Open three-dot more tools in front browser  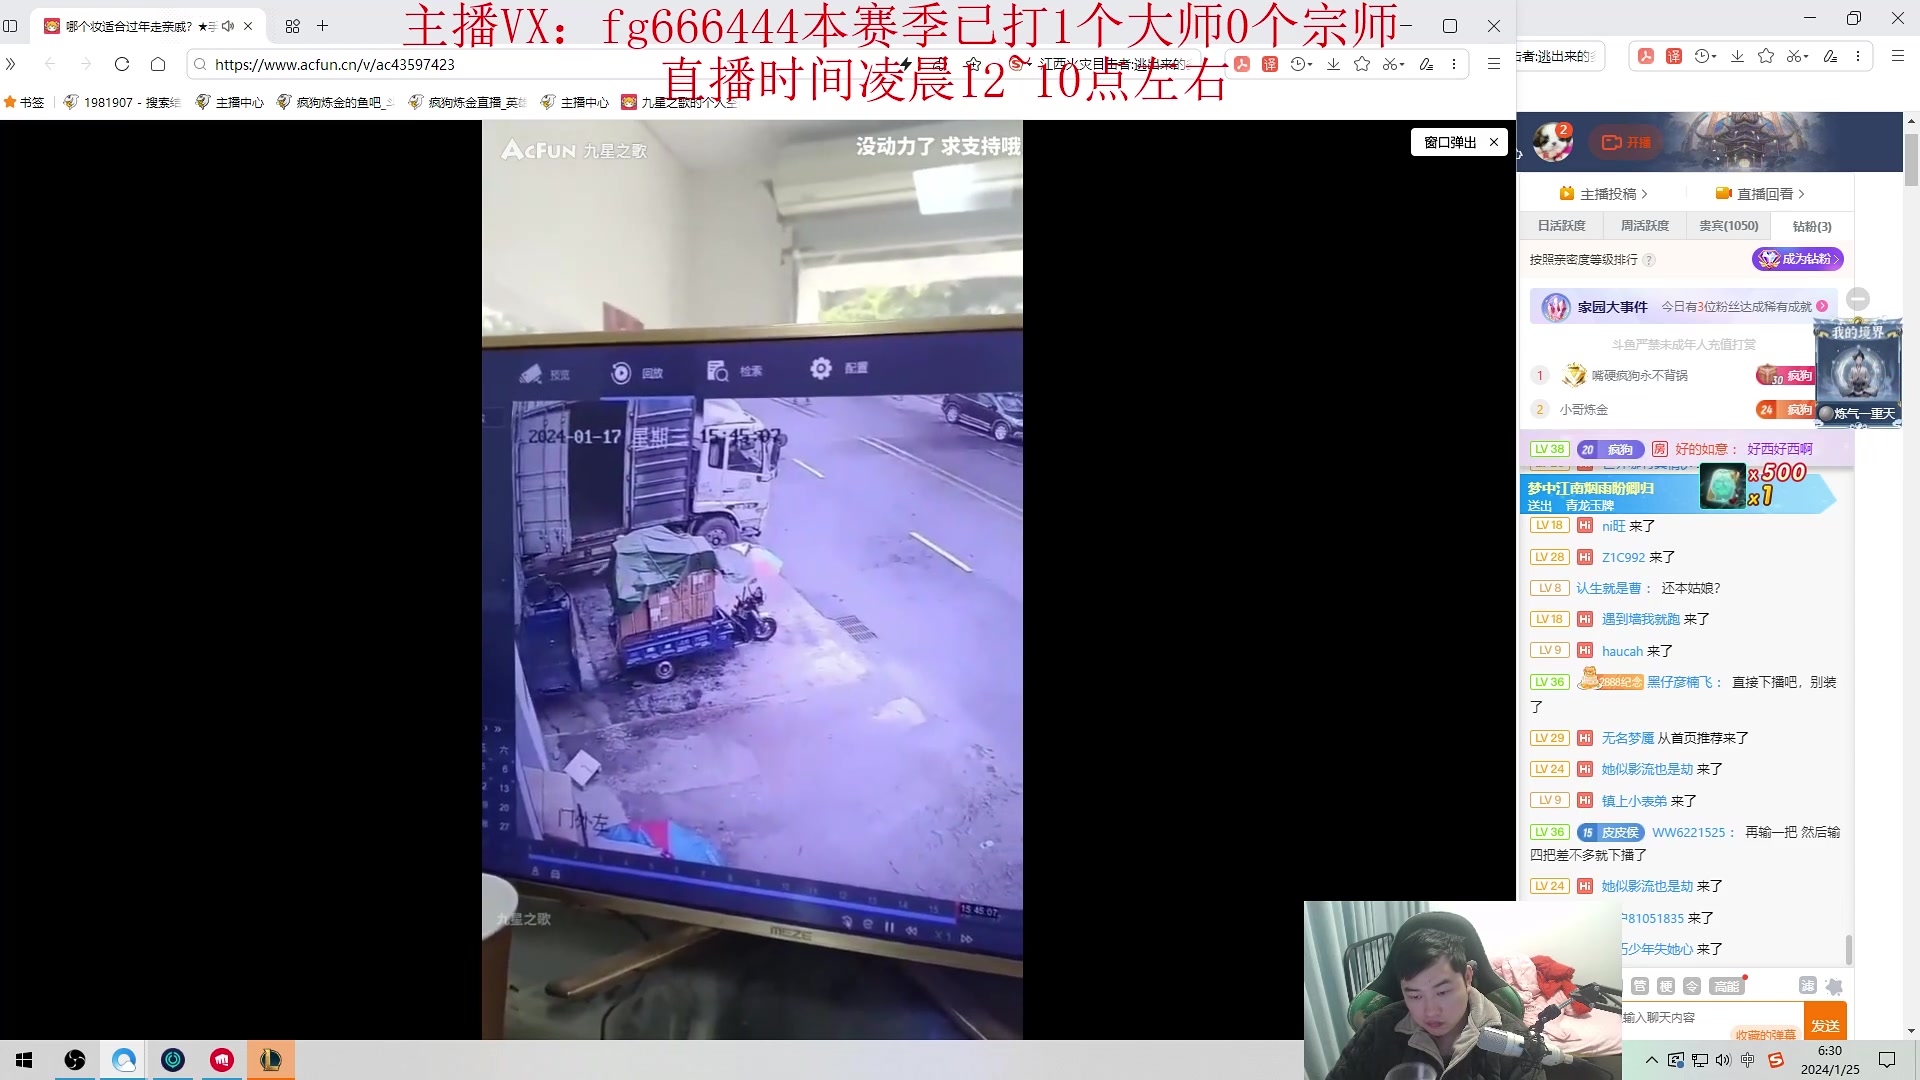point(1454,64)
